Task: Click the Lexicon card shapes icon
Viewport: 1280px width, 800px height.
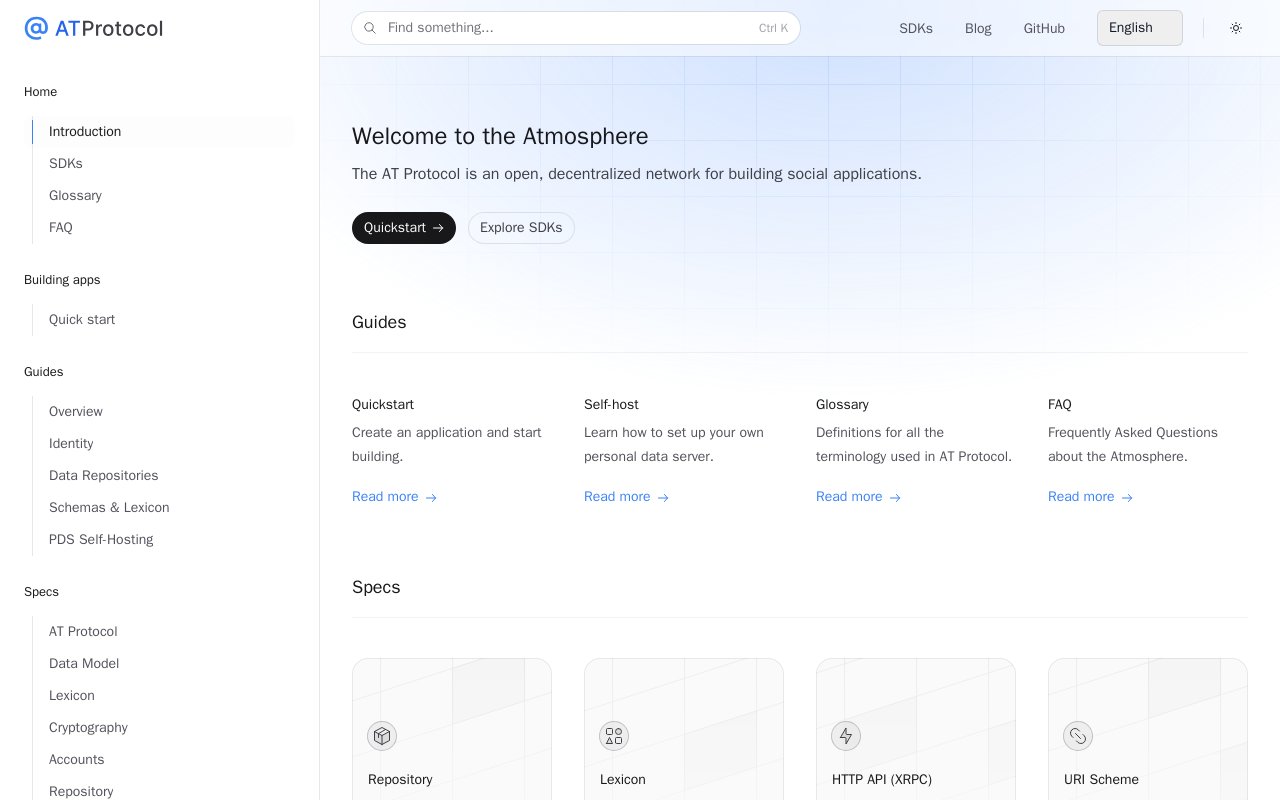Action: [x=614, y=736]
